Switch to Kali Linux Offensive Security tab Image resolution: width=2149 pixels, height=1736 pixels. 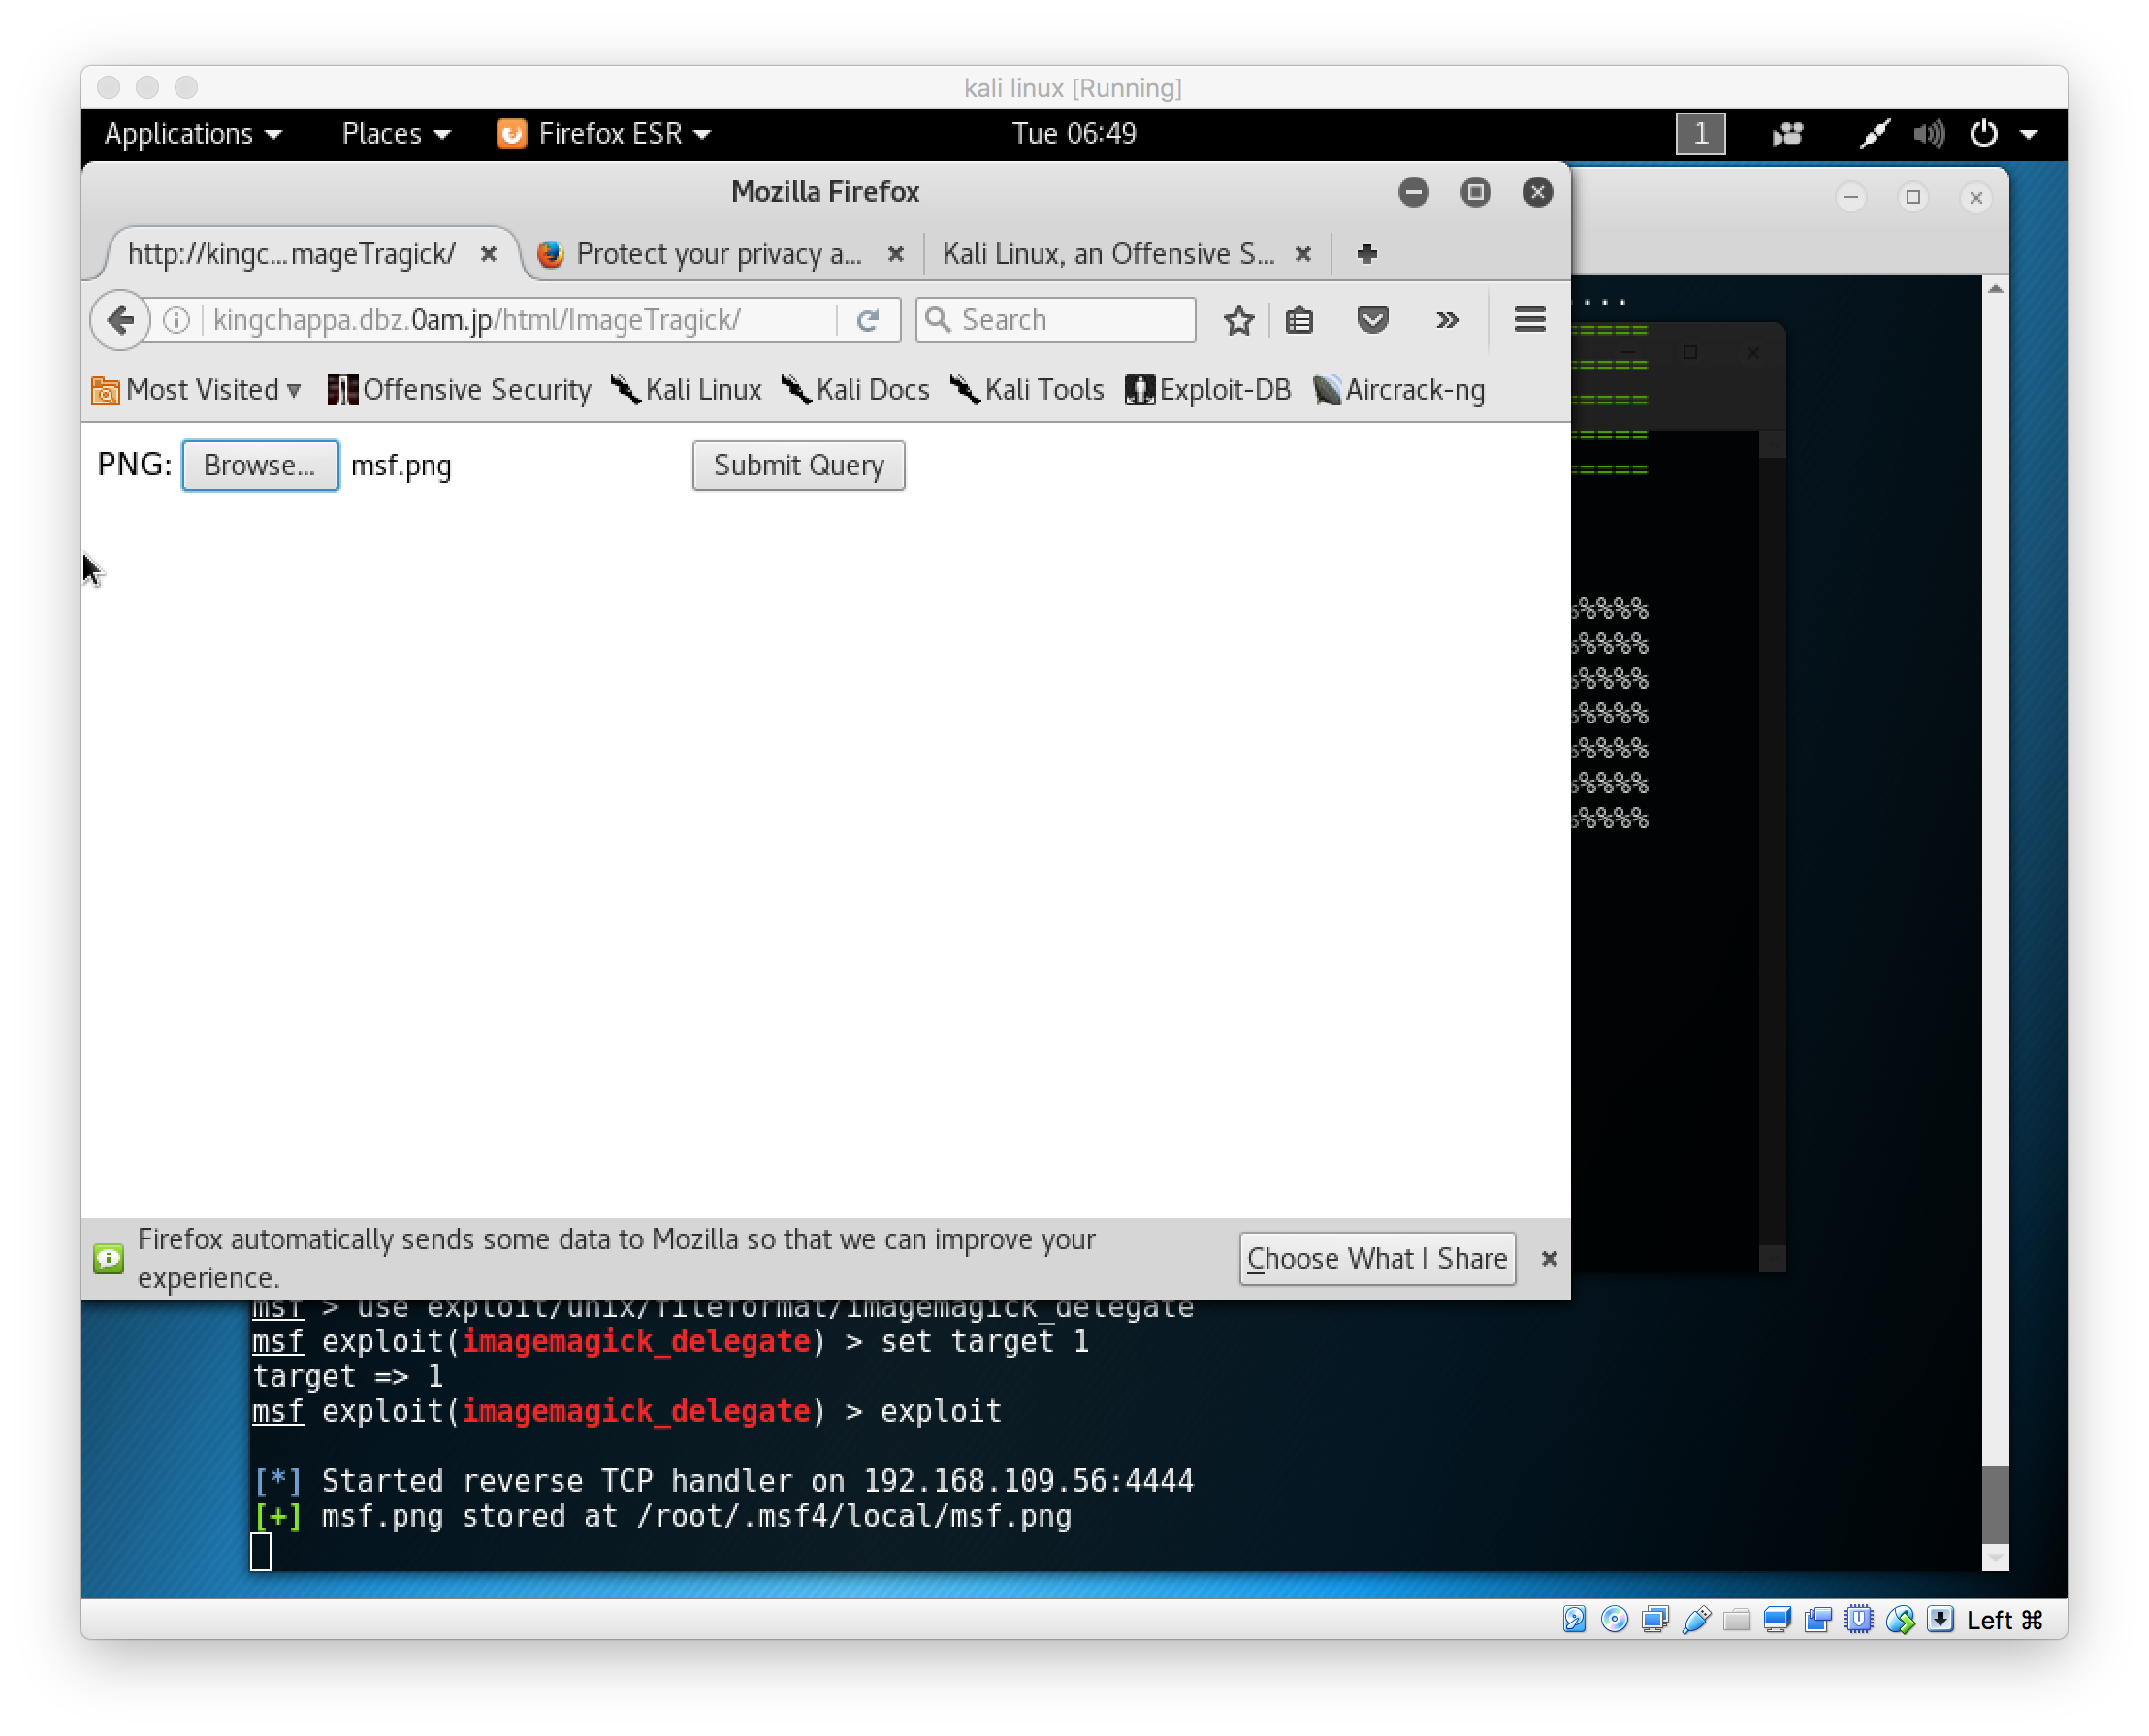(x=1107, y=254)
